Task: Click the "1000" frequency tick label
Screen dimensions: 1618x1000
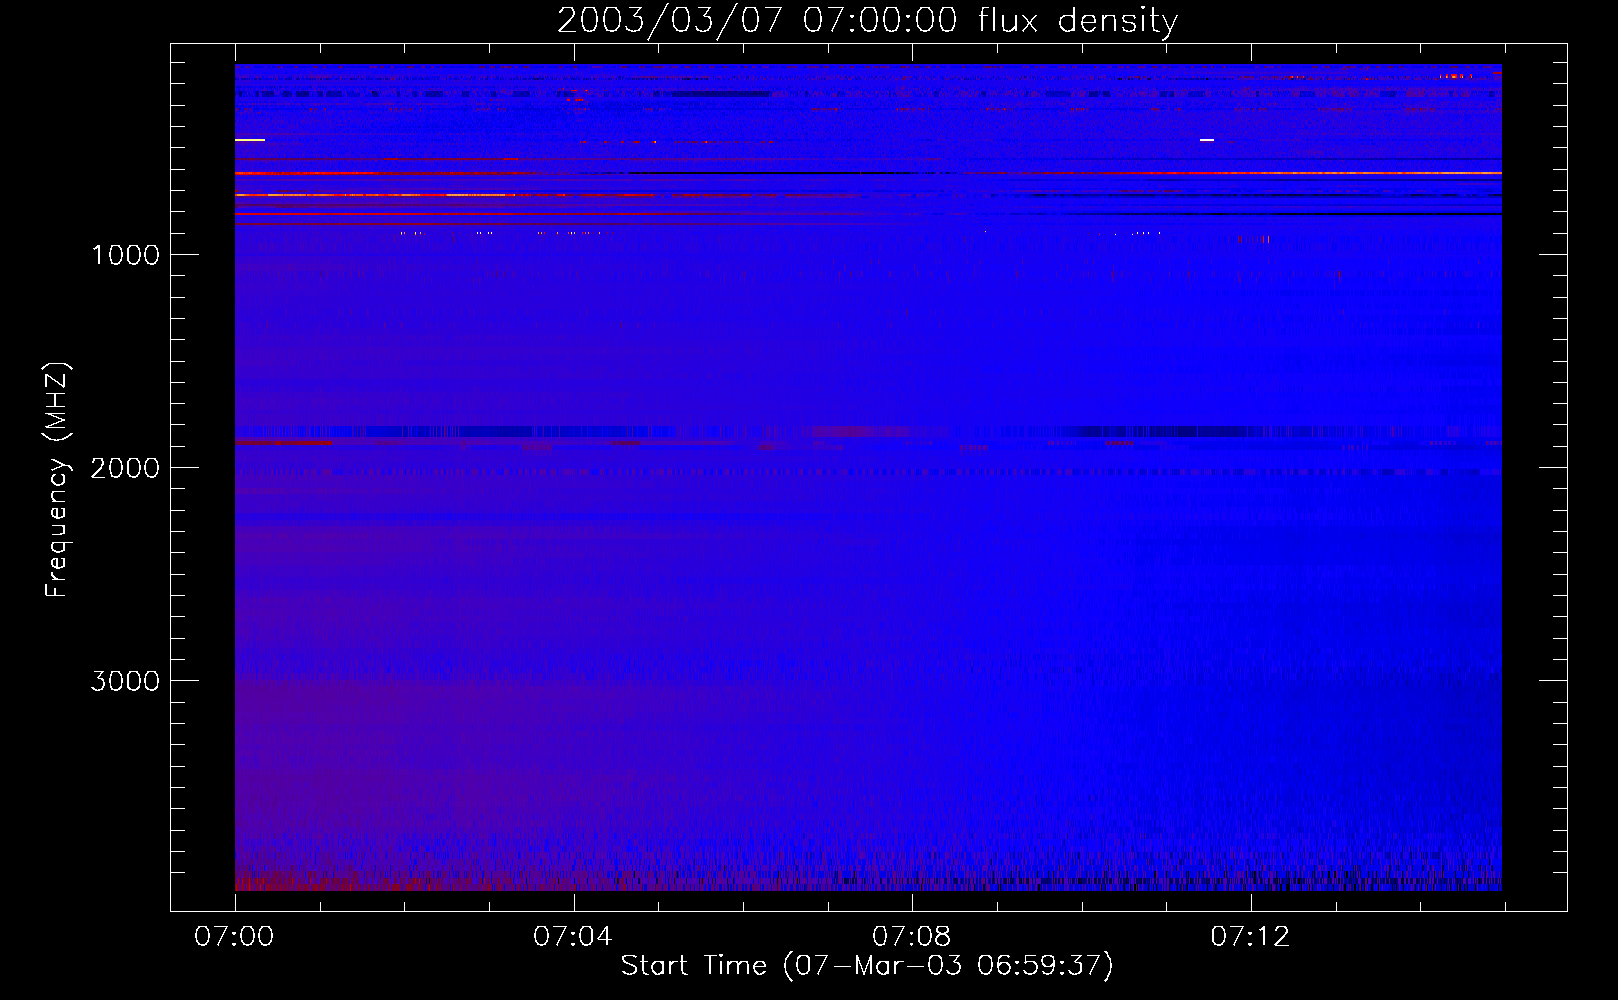Action: [125, 255]
